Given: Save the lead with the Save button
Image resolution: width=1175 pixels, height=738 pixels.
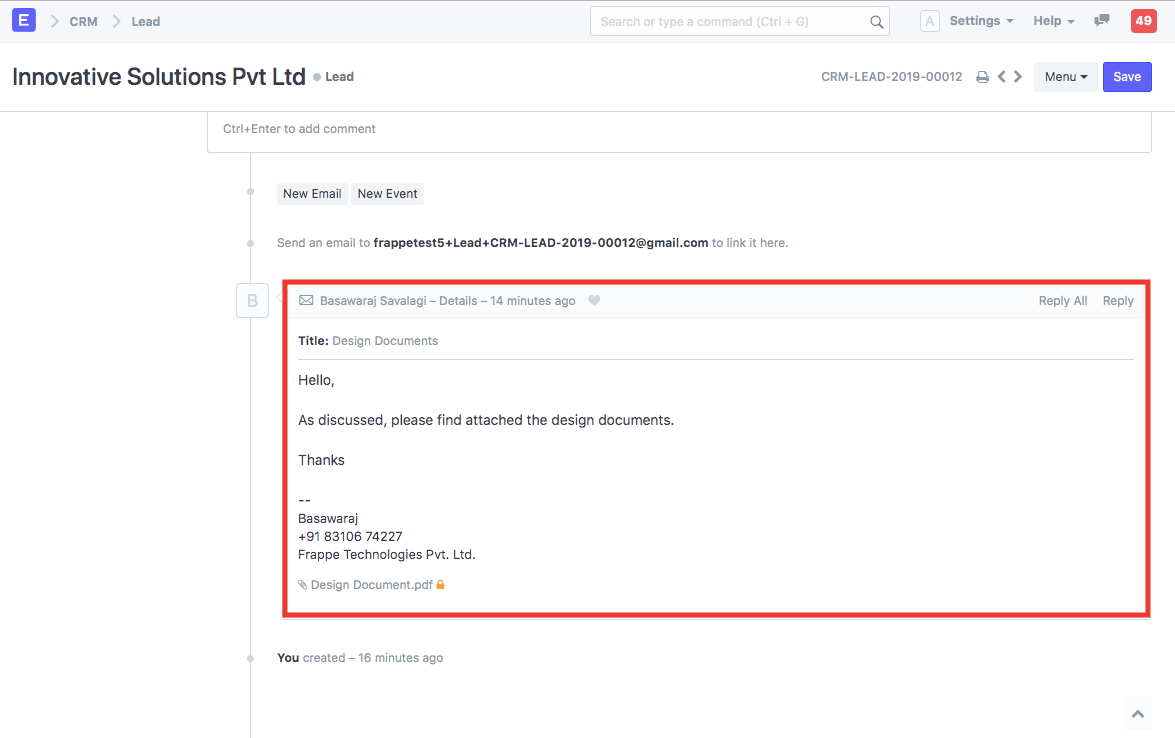Looking at the screenshot, I should coord(1127,76).
